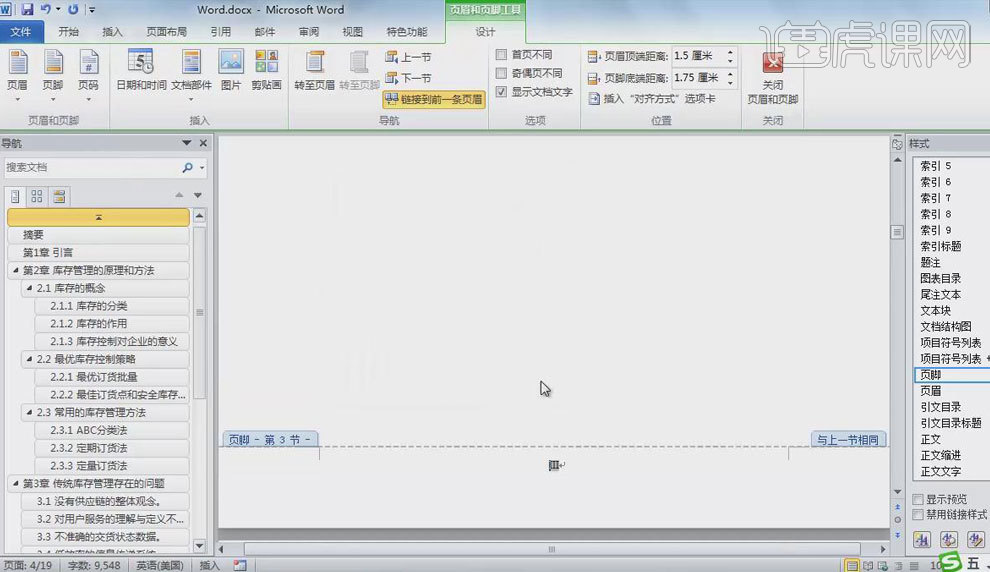Check 首页不同 different first page
The width and height of the screenshot is (990, 572).
pyautogui.click(x=501, y=55)
